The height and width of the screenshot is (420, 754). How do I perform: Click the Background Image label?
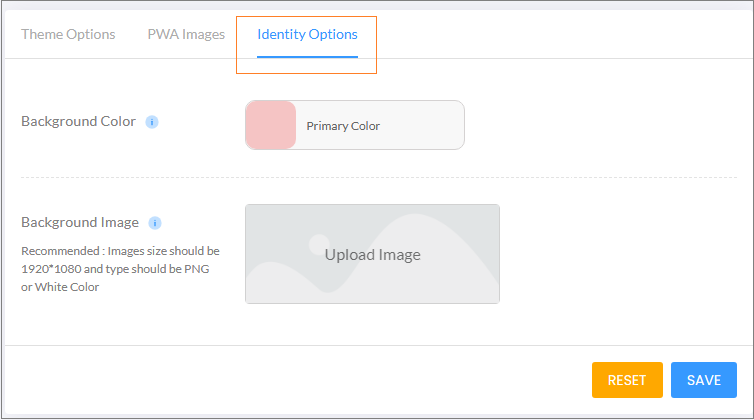point(80,222)
